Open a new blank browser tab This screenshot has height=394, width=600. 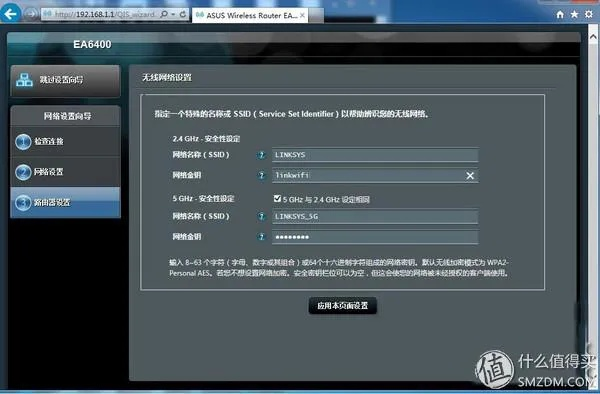(316, 15)
